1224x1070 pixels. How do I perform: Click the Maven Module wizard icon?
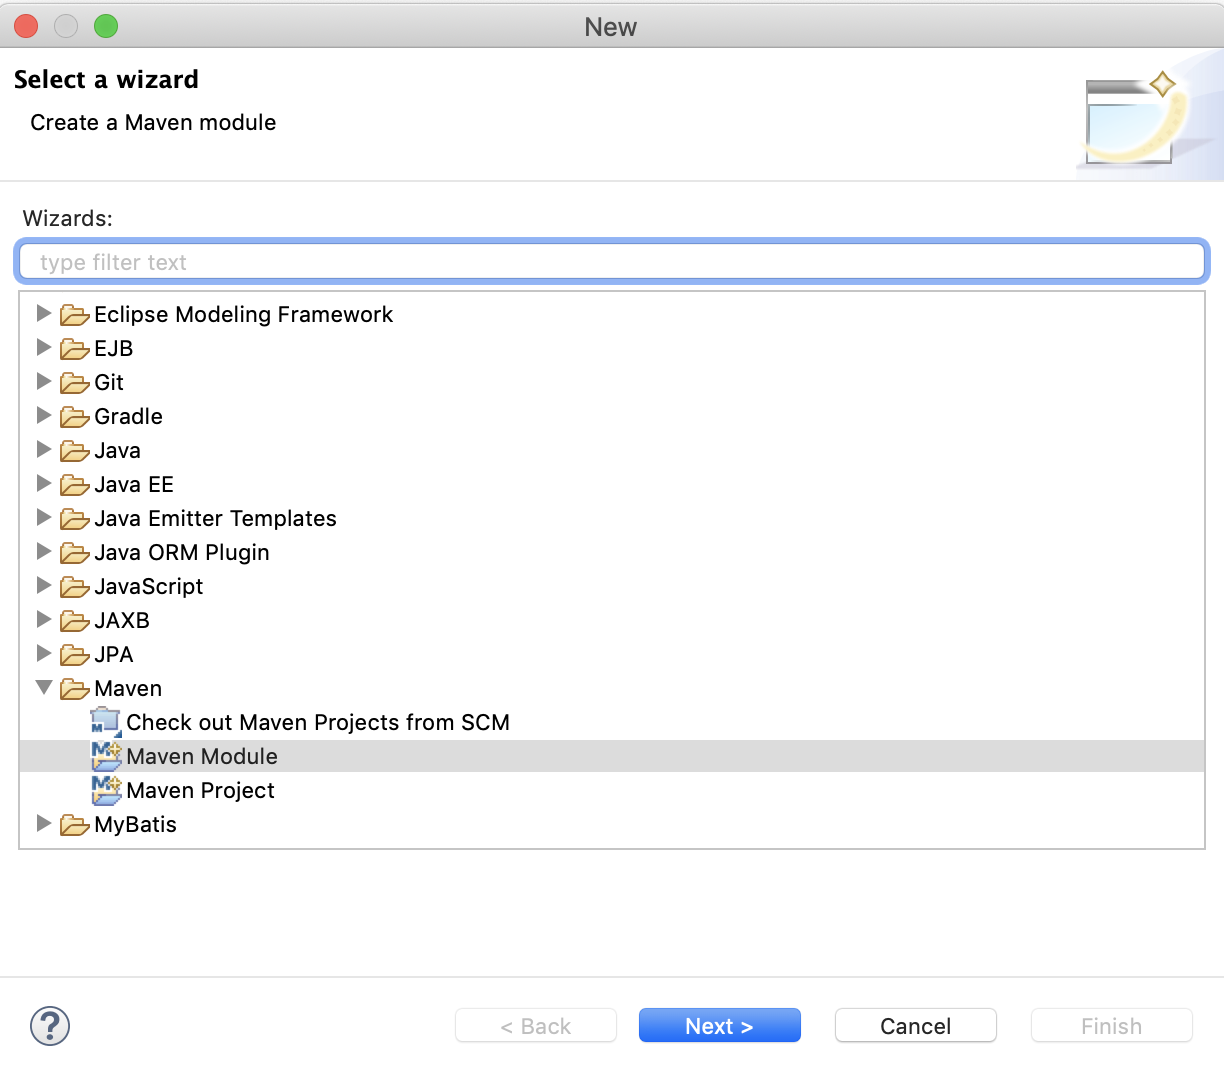[x=106, y=756]
